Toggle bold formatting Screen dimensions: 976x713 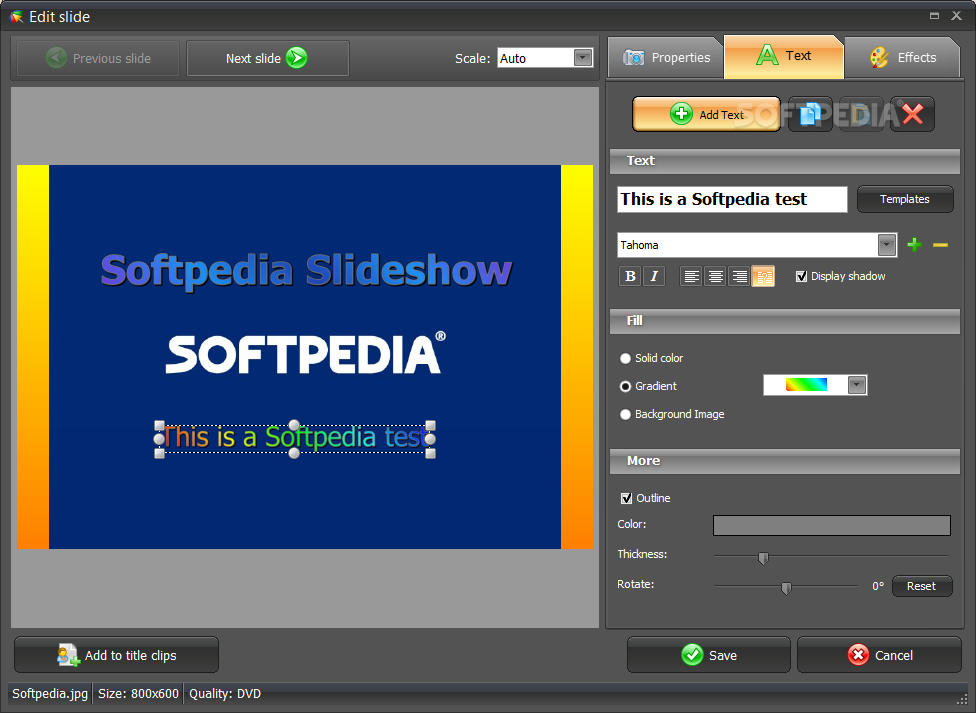pyautogui.click(x=630, y=276)
